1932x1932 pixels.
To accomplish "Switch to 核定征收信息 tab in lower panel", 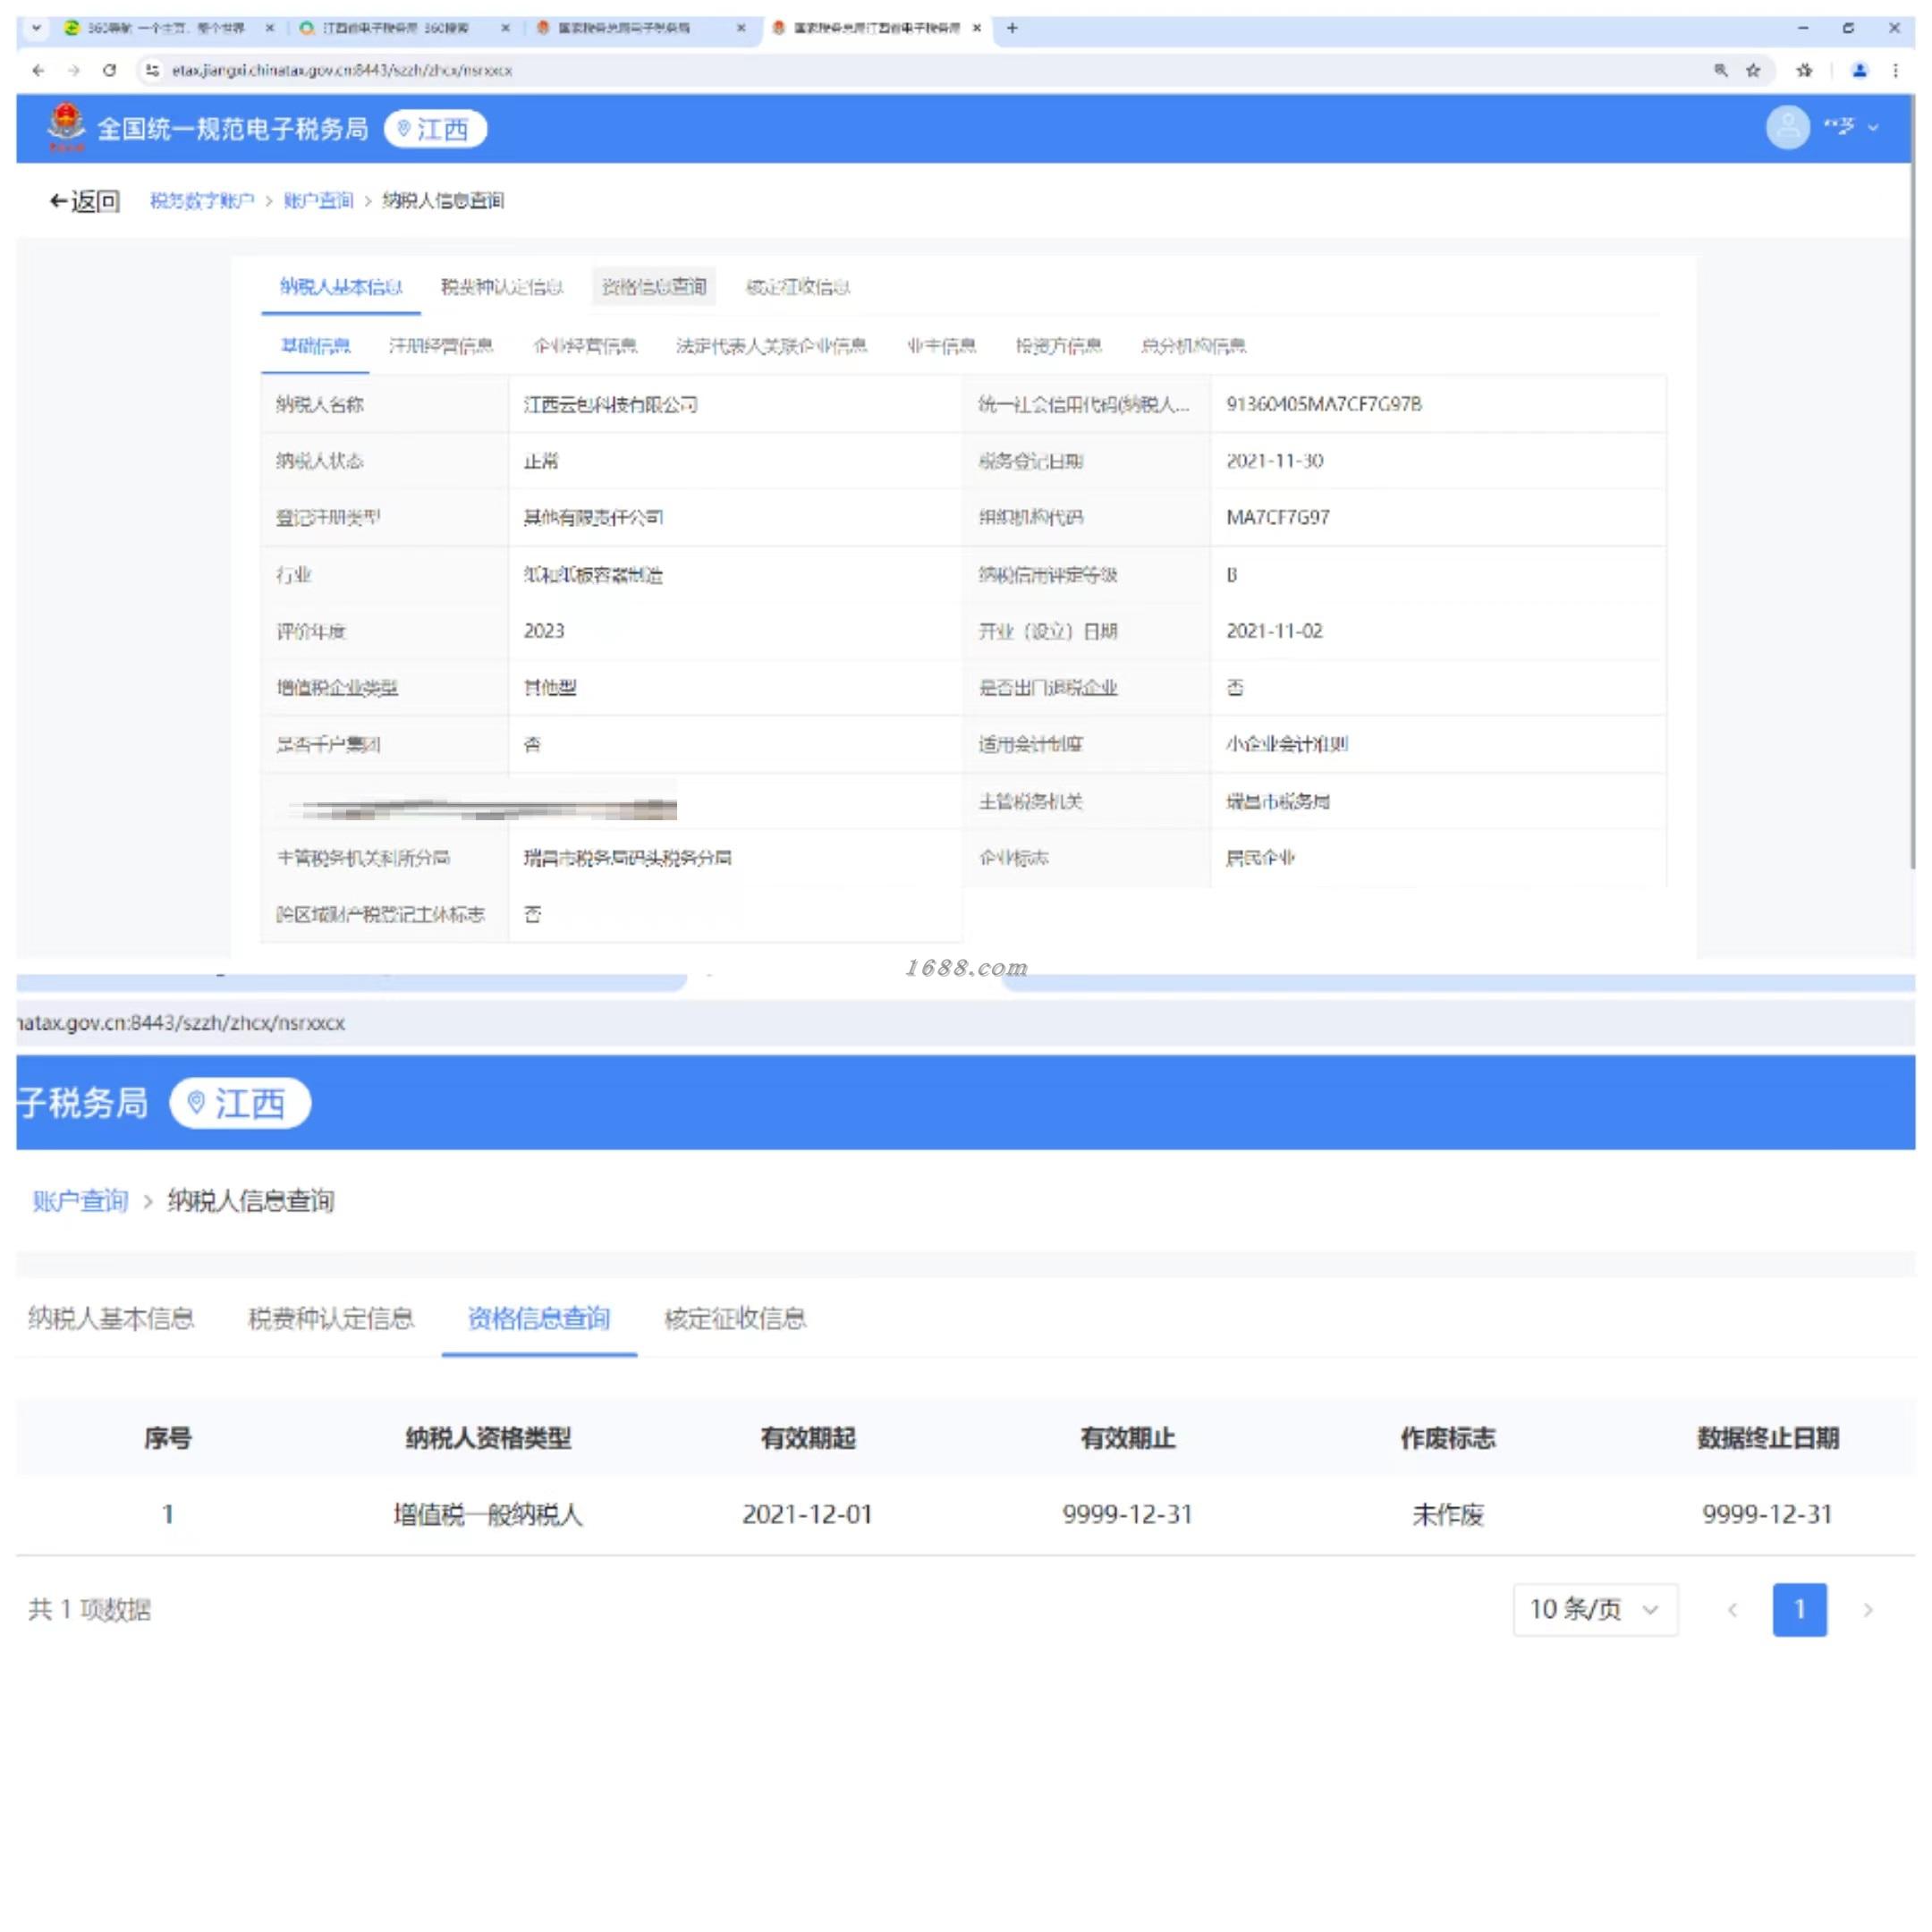I will click(735, 1318).
